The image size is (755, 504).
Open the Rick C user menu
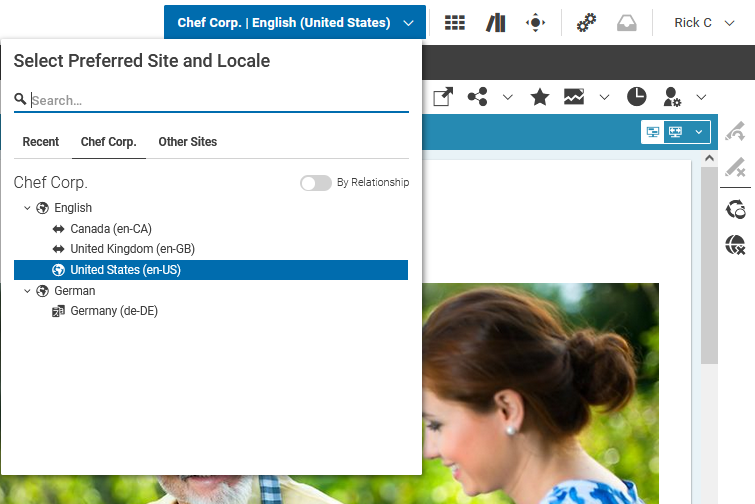(x=703, y=23)
